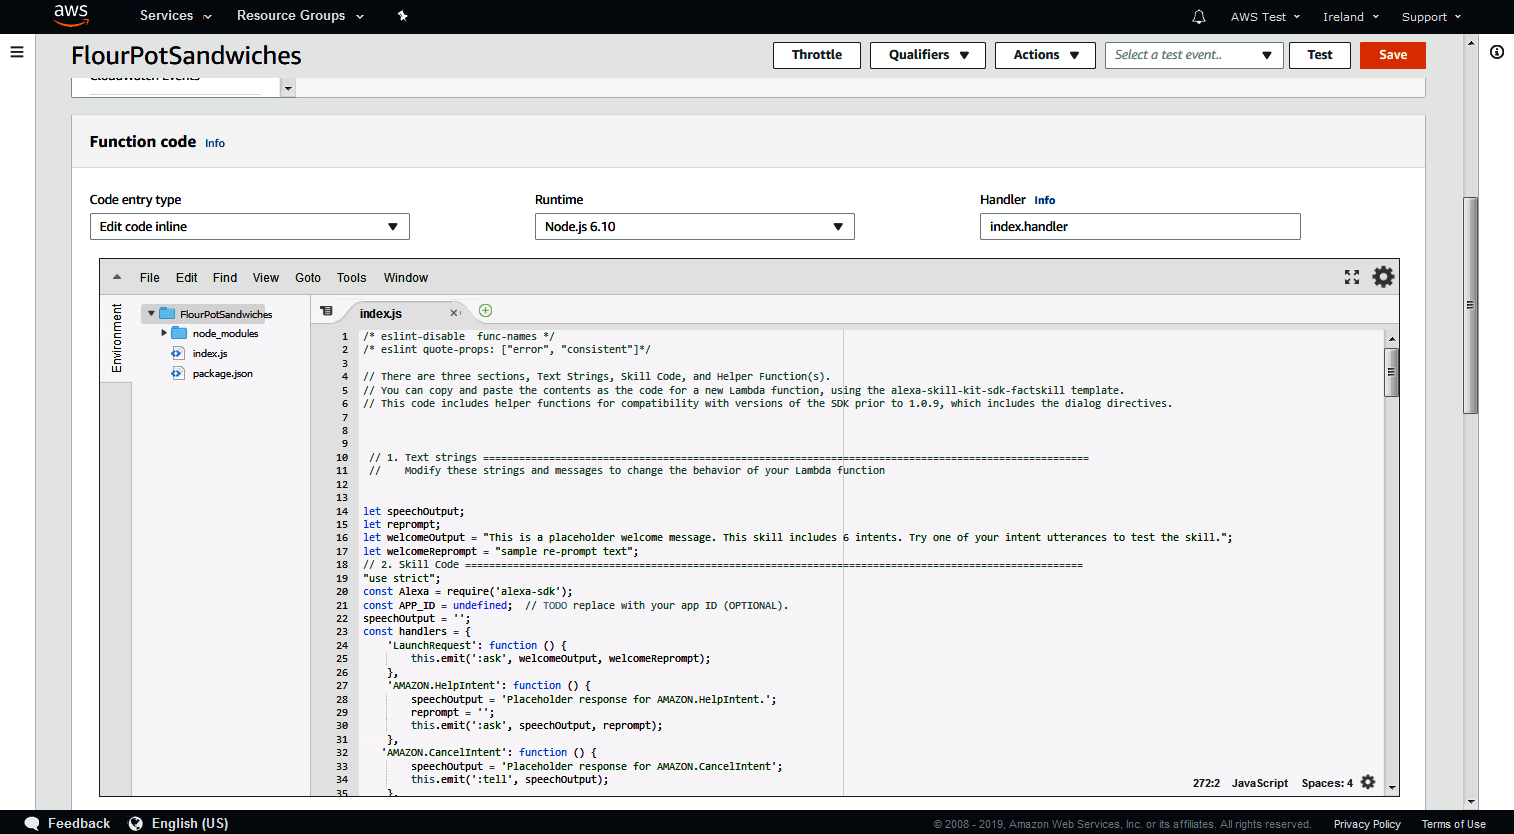Viewport: 1514px width, 834px height.
Task: Click the status bar settings gear icon
Action: [1368, 782]
